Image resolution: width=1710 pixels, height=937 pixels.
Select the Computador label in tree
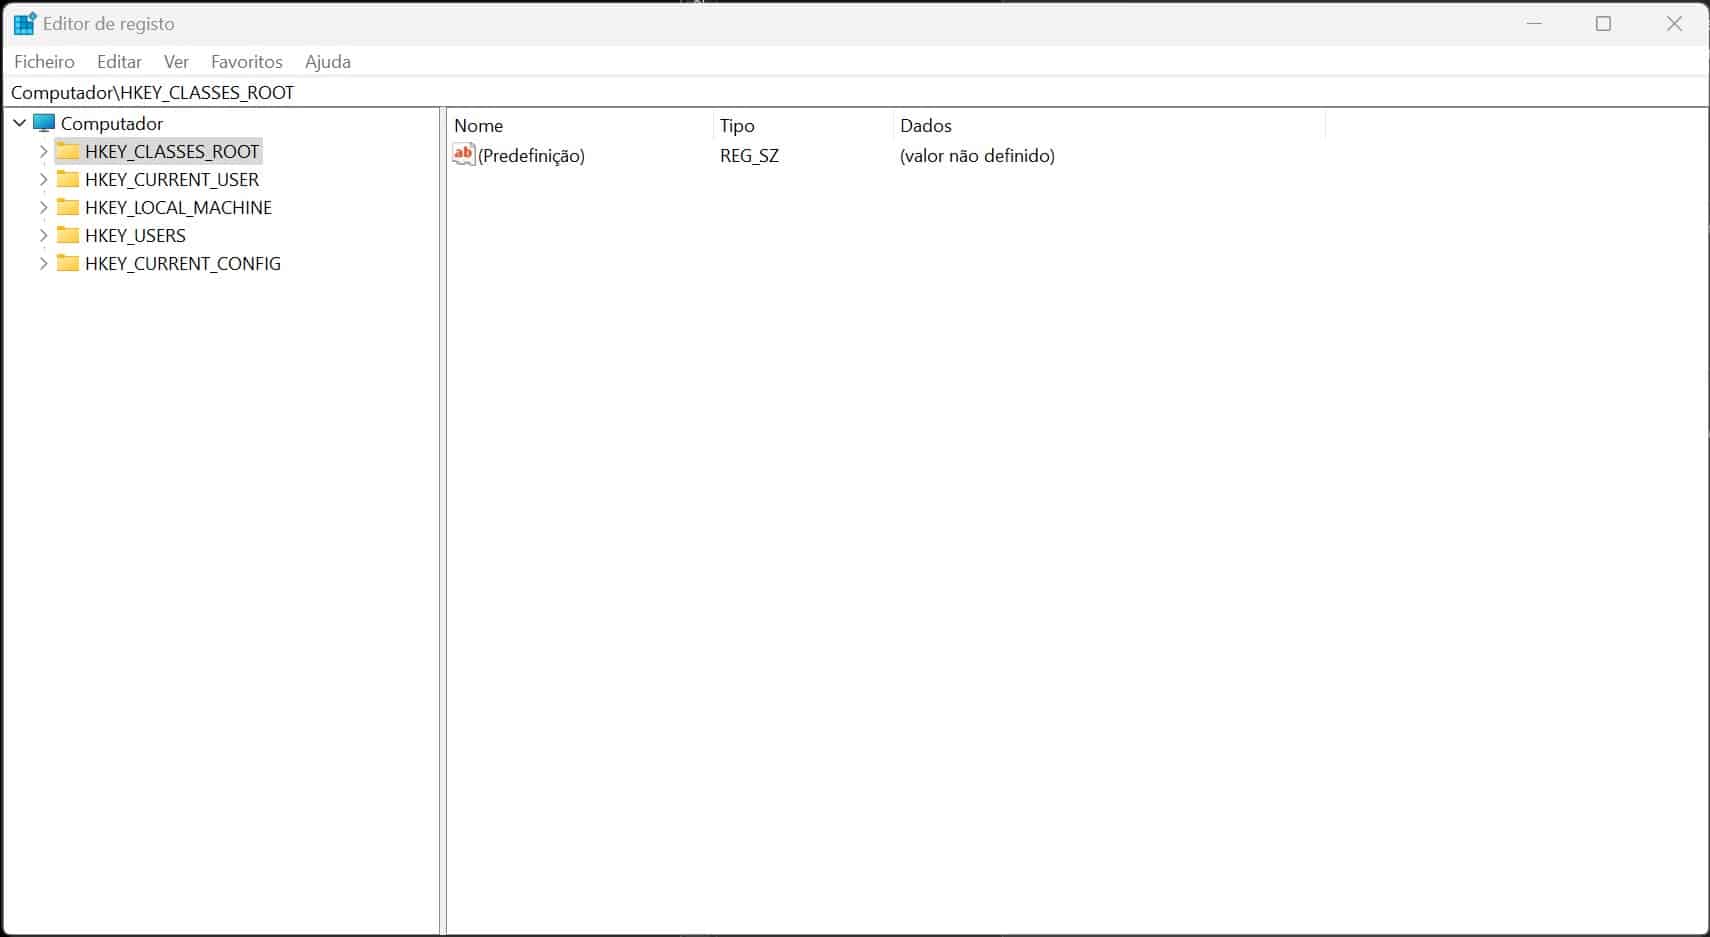pyautogui.click(x=112, y=123)
